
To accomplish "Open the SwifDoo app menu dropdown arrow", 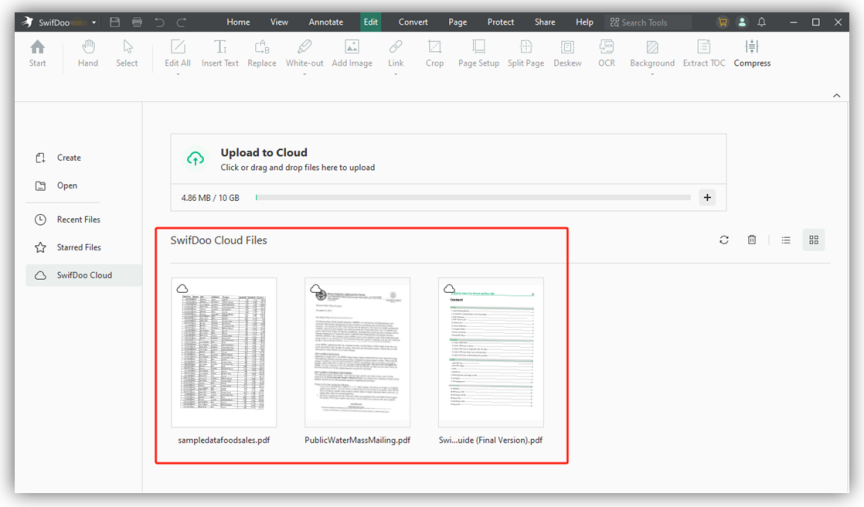I will pos(94,23).
